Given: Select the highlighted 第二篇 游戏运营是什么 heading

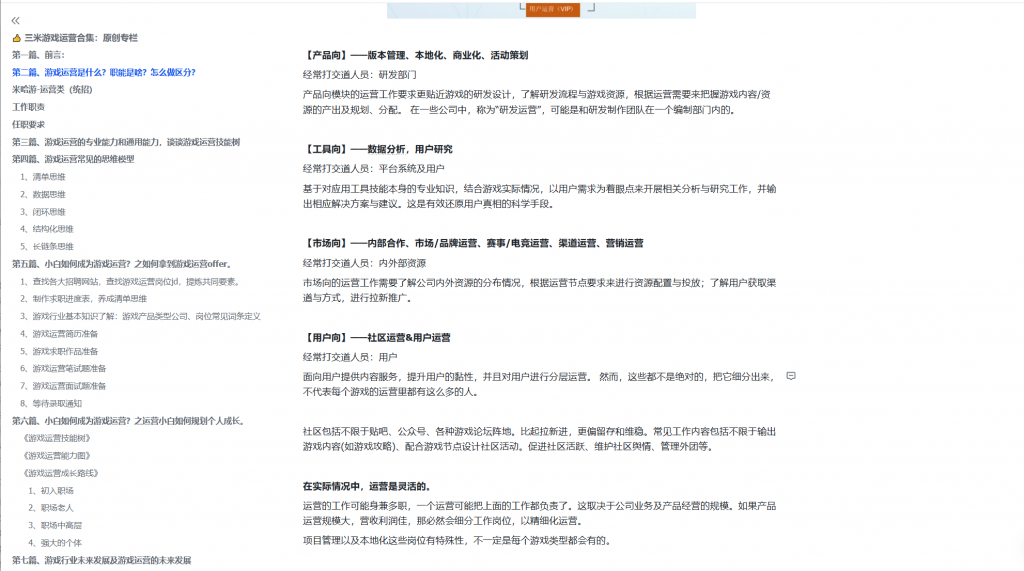Looking at the screenshot, I should coord(104,72).
